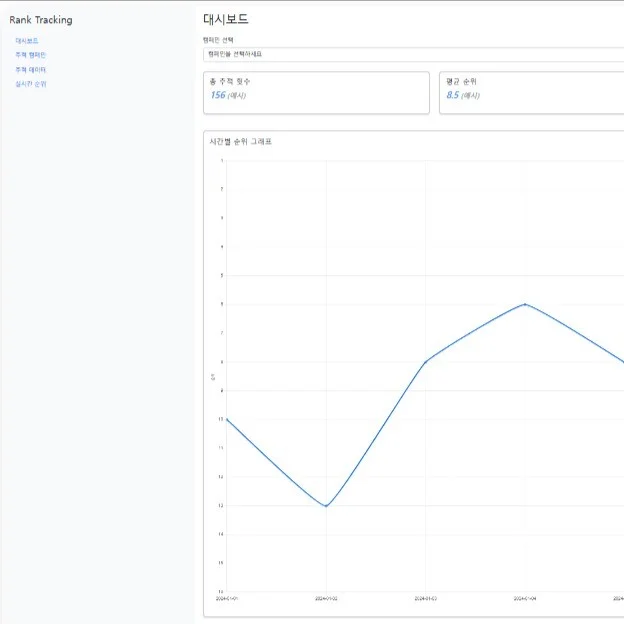Select the 총 추적 횟수 card title

(x=230, y=81)
